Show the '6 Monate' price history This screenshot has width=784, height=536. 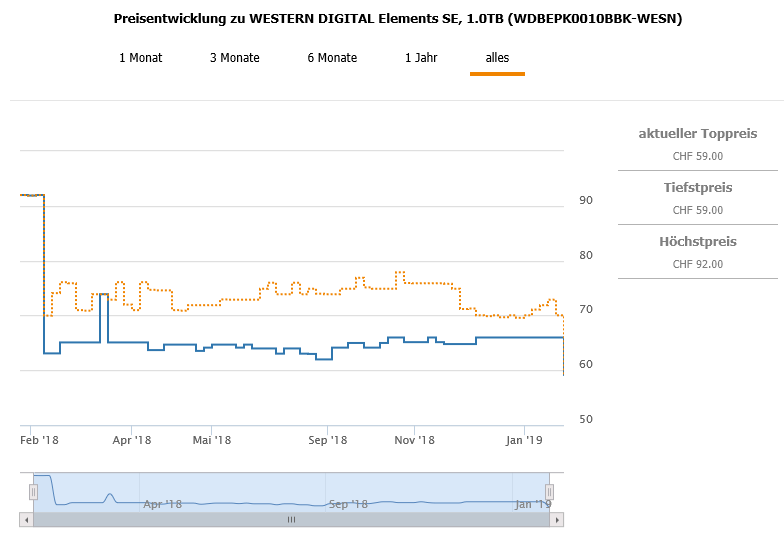[332, 58]
